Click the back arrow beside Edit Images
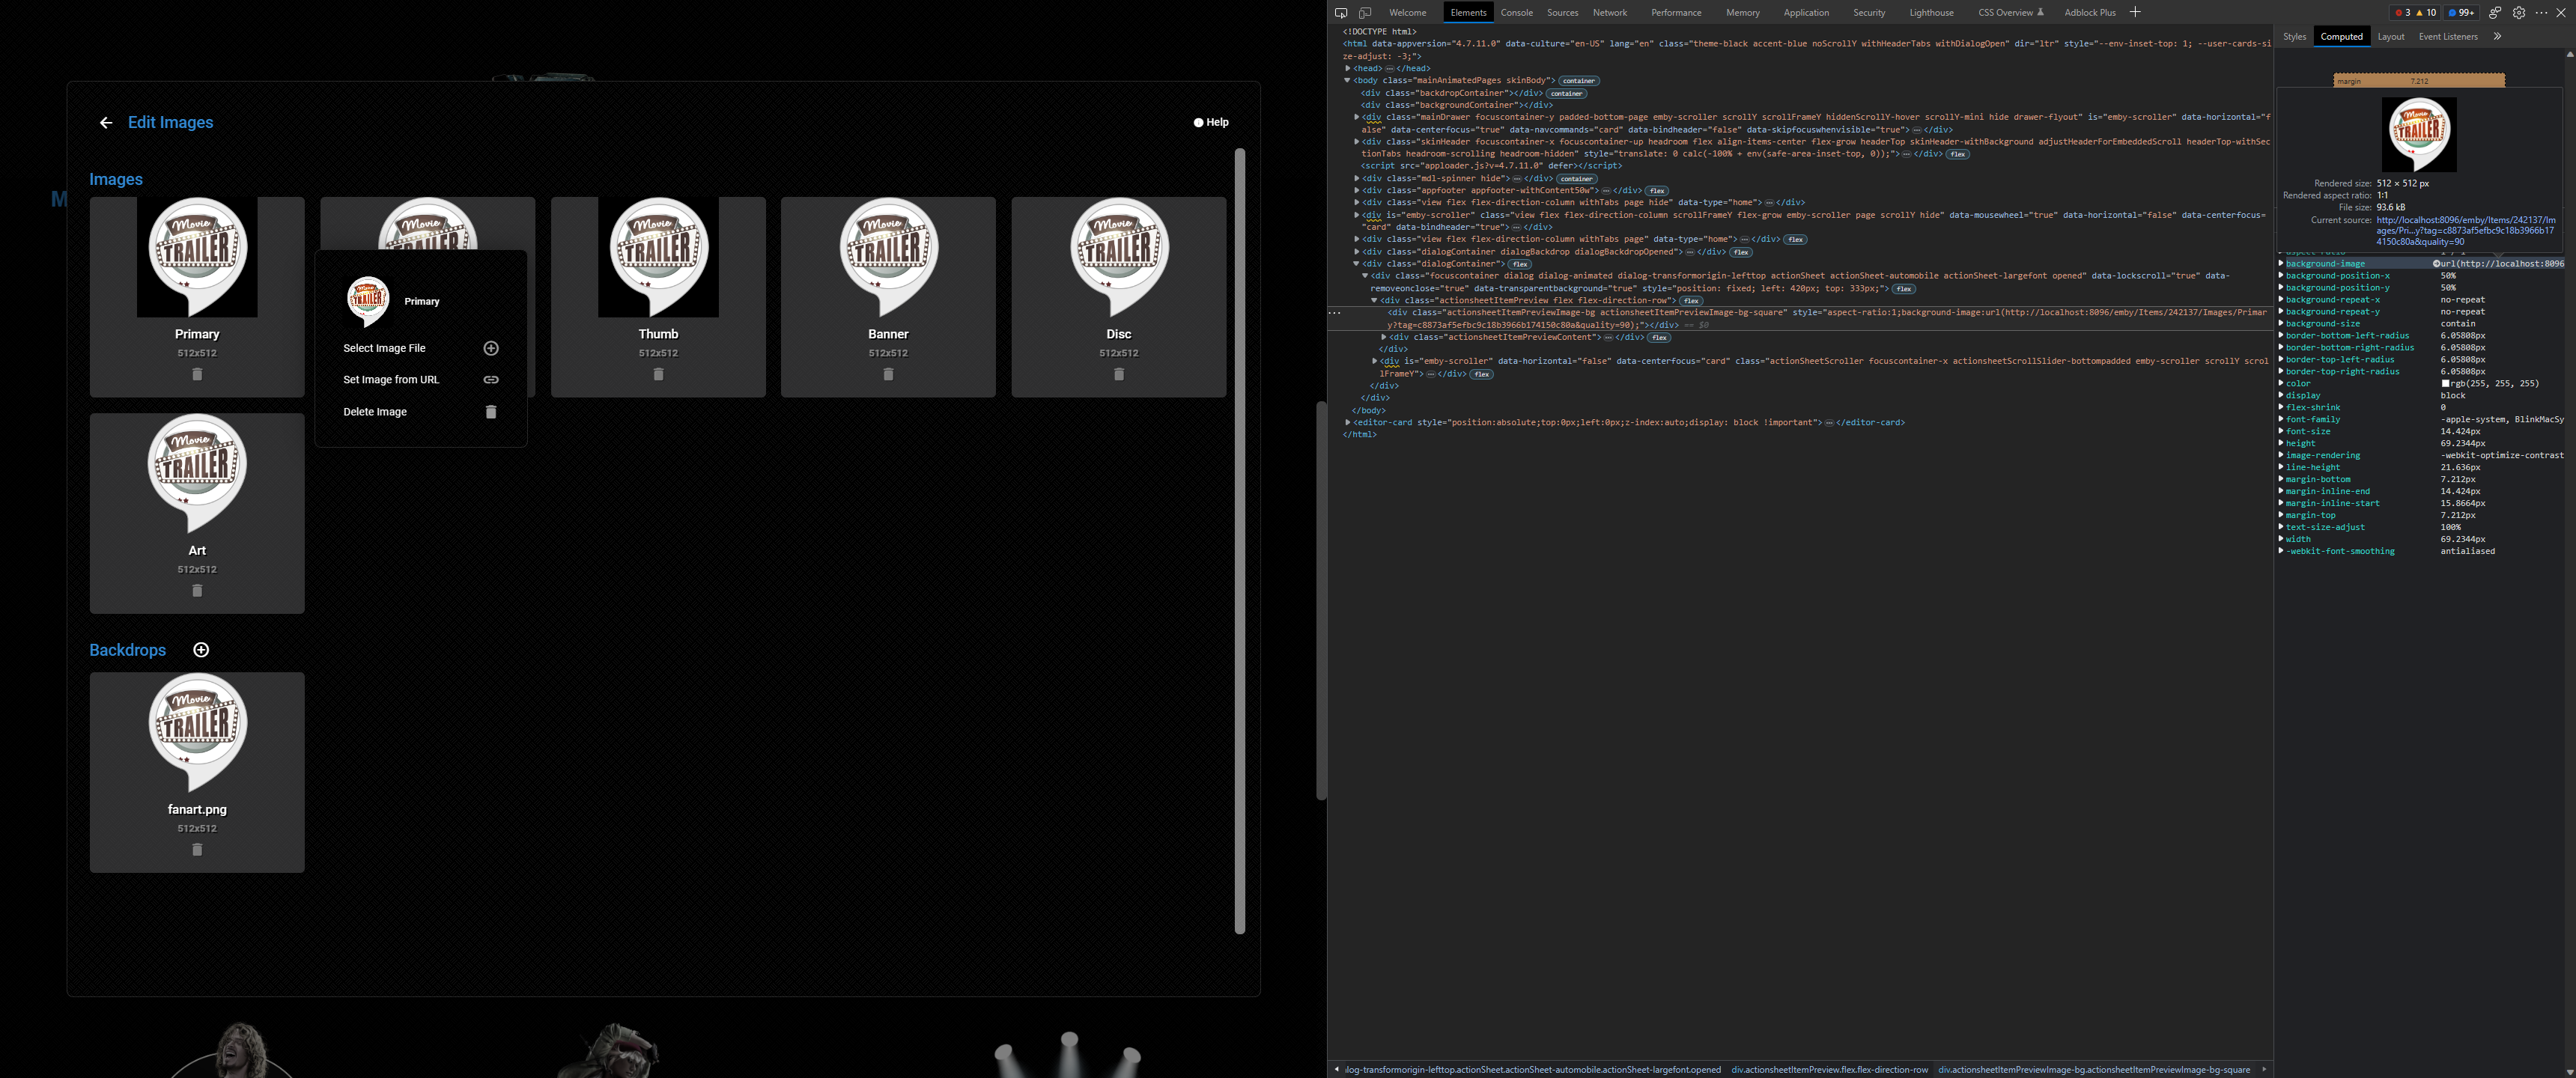Viewport: 2576px width, 1078px height. pos(106,123)
